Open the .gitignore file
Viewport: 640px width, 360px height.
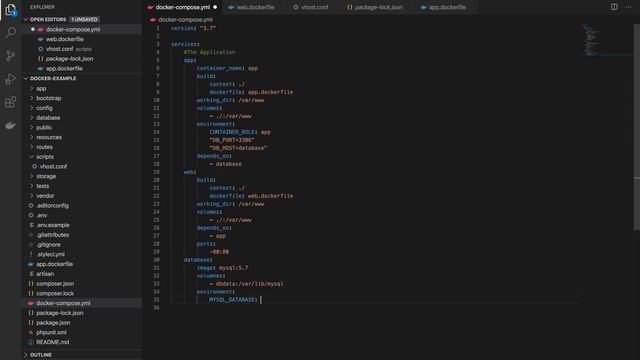pos(82,245)
